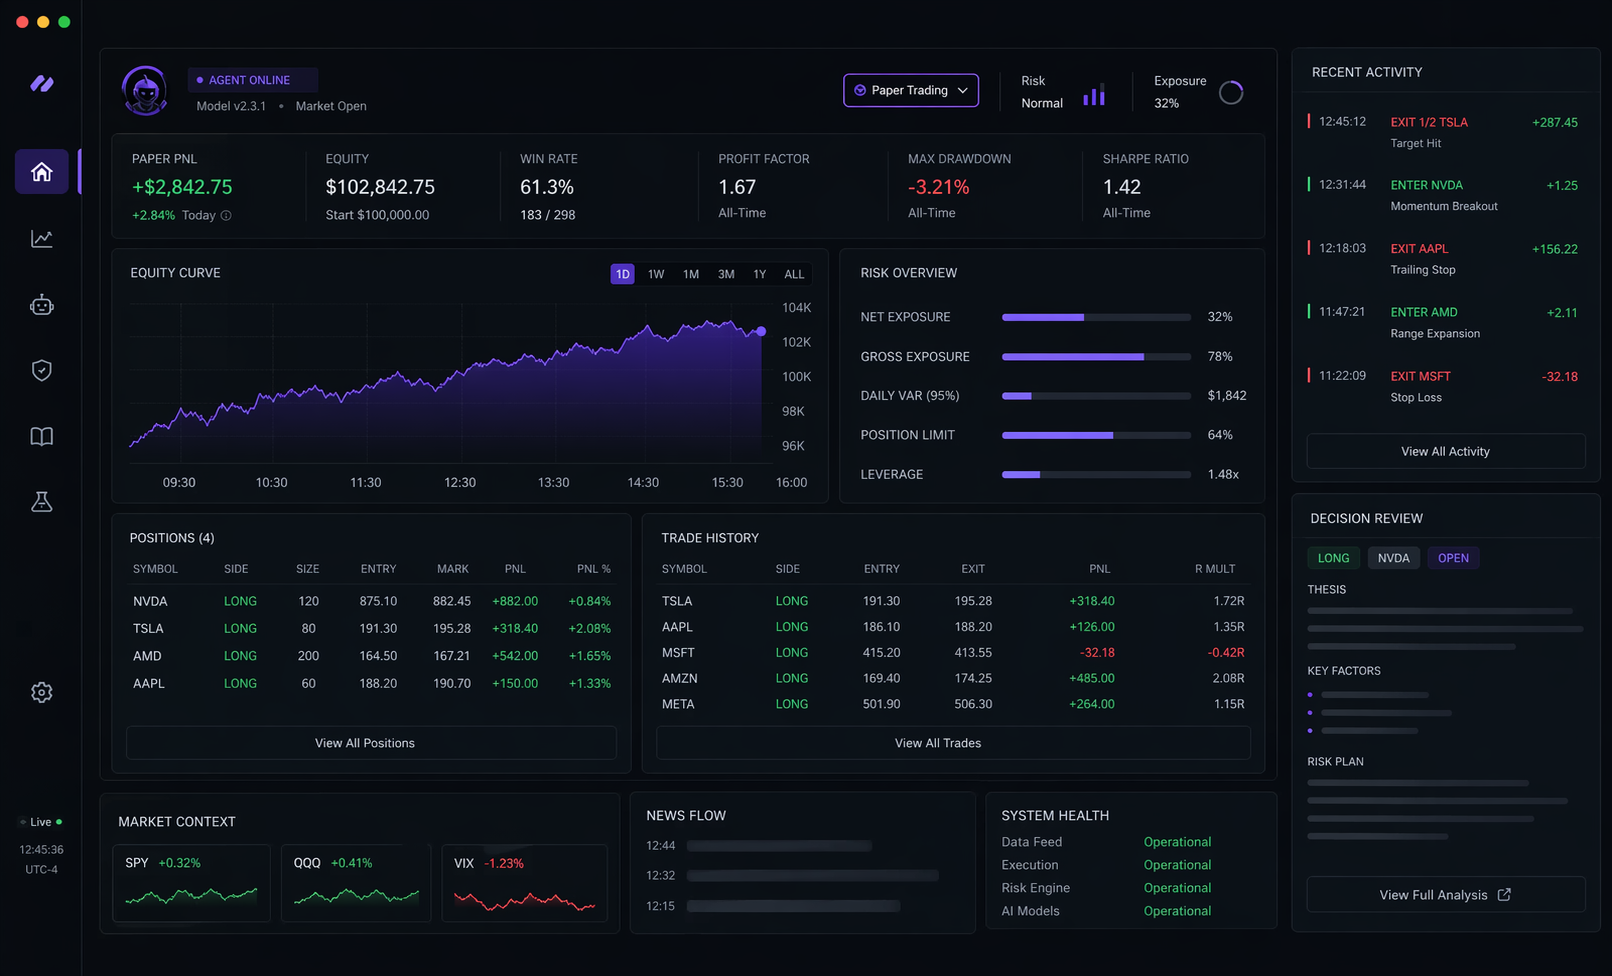1612x976 pixels.
Task: Click the external-link icon on View Full Analysis
Action: (x=1506, y=894)
